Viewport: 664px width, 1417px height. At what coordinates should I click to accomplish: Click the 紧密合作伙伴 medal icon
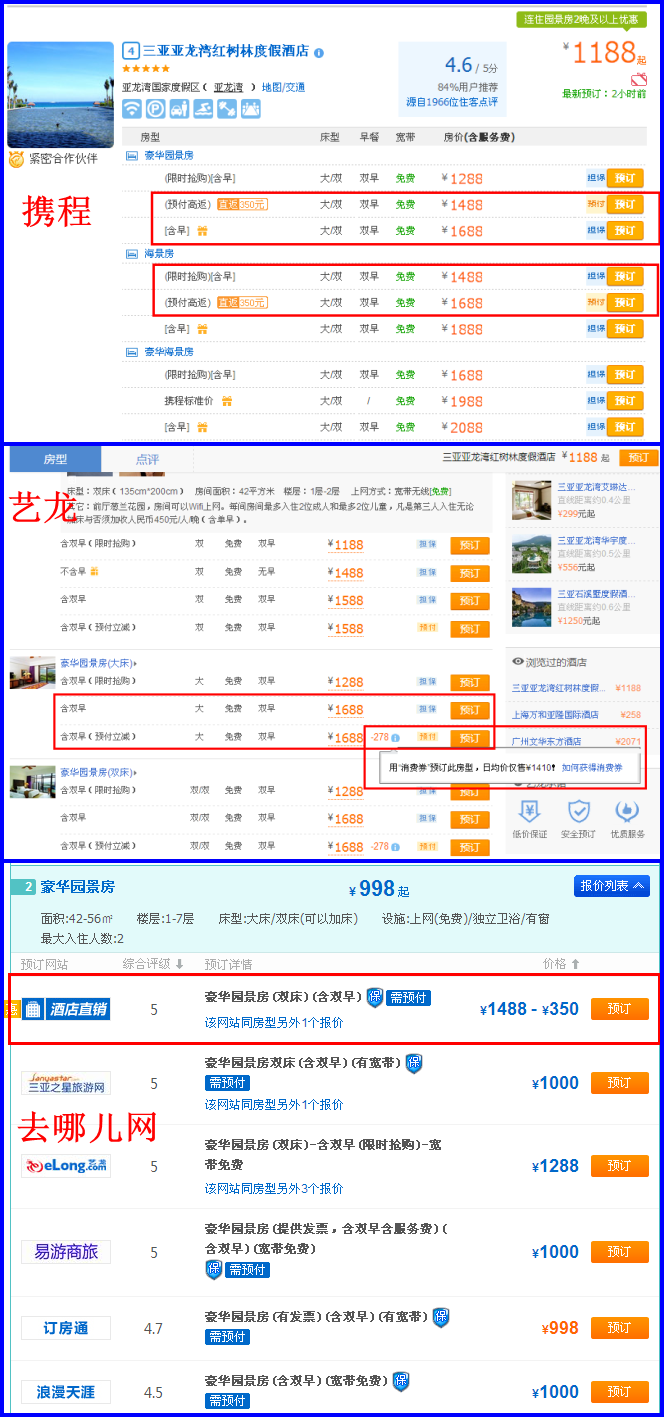point(16,159)
